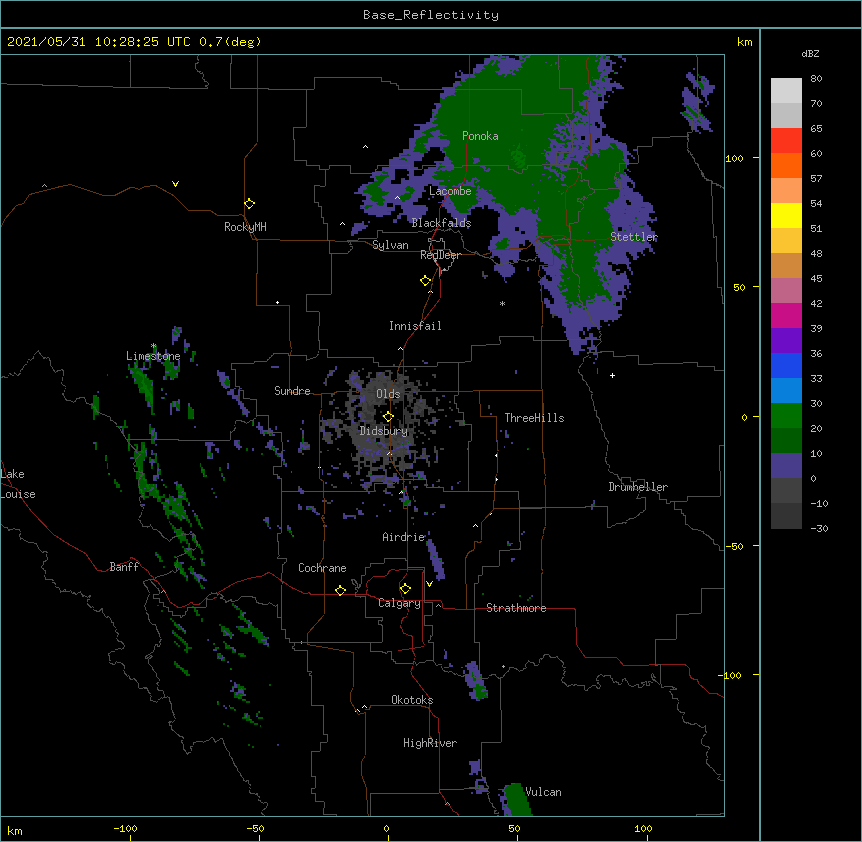Viewport: 862px width, 842px height.
Task: Pick the orange 60 dBZ legend swatch
Action: (786, 165)
